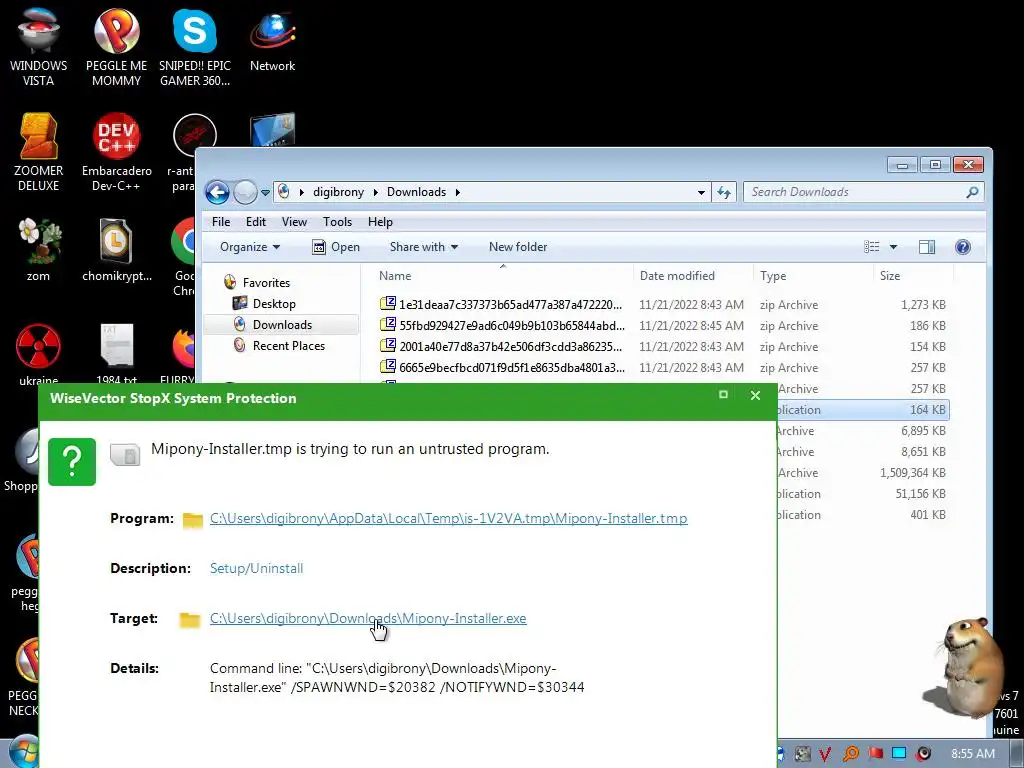This screenshot has width=1024, height=768.
Task: Select Downloads in navigation pane
Action: coord(281,325)
